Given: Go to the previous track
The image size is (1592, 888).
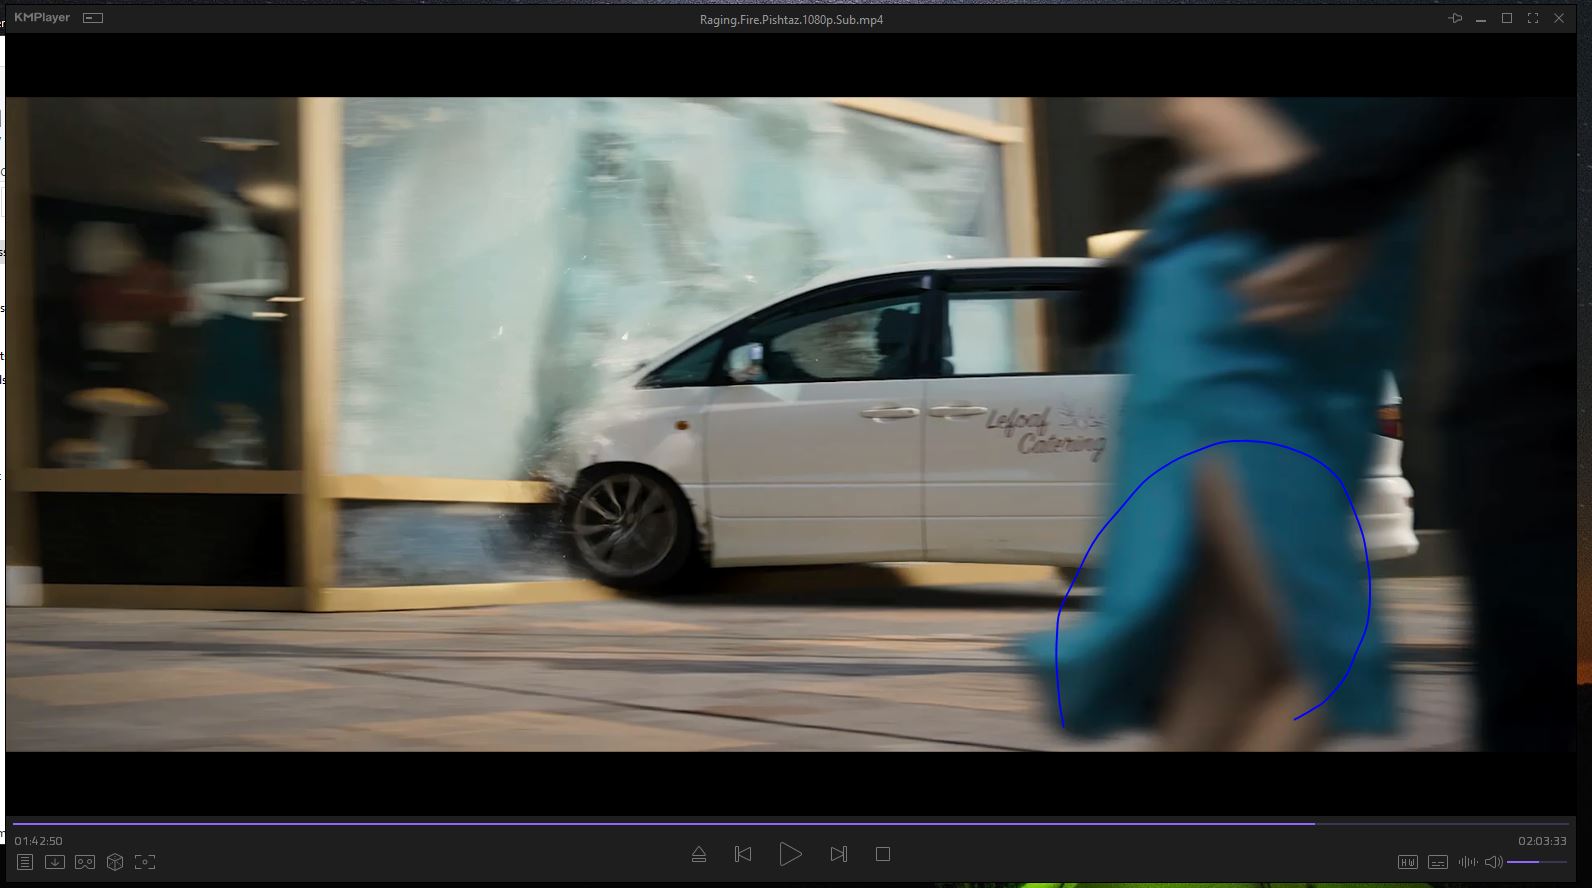Looking at the screenshot, I should (743, 854).
